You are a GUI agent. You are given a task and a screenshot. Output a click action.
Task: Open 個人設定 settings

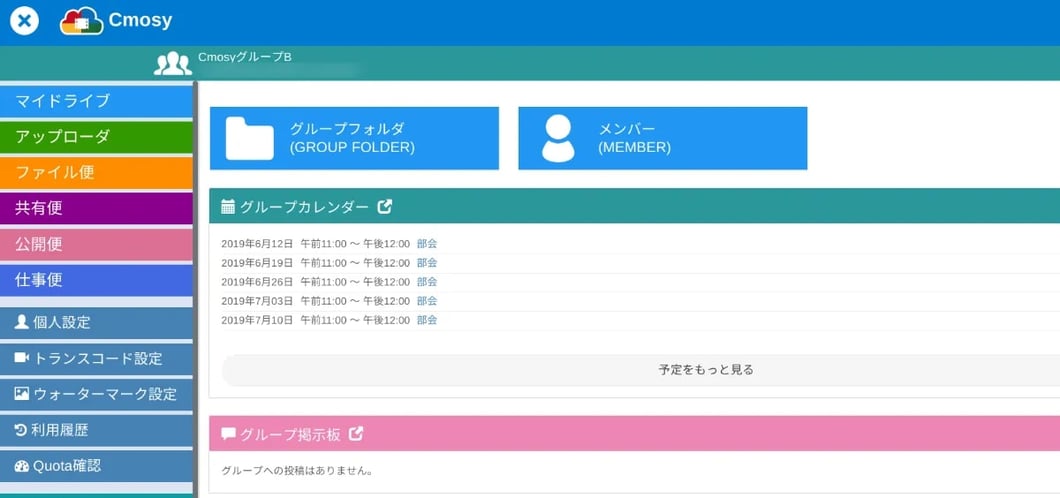96,322
